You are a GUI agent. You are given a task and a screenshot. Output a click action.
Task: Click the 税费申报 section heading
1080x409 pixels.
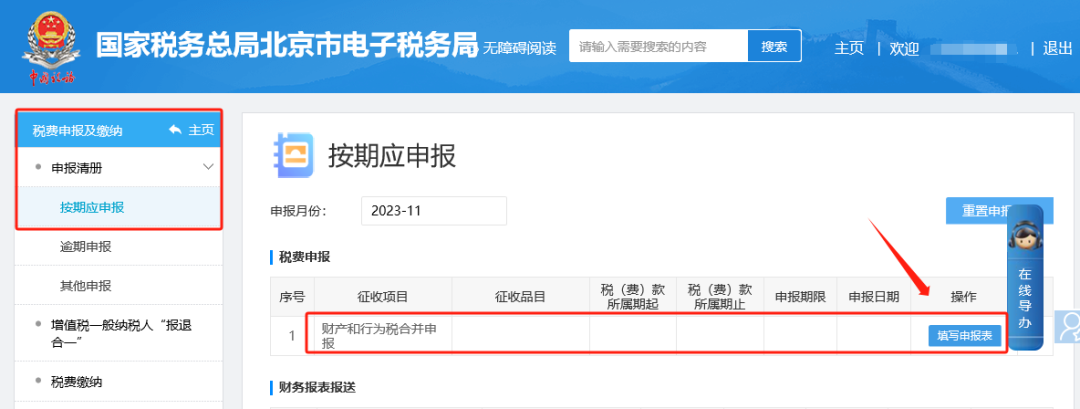pos(304,257)
